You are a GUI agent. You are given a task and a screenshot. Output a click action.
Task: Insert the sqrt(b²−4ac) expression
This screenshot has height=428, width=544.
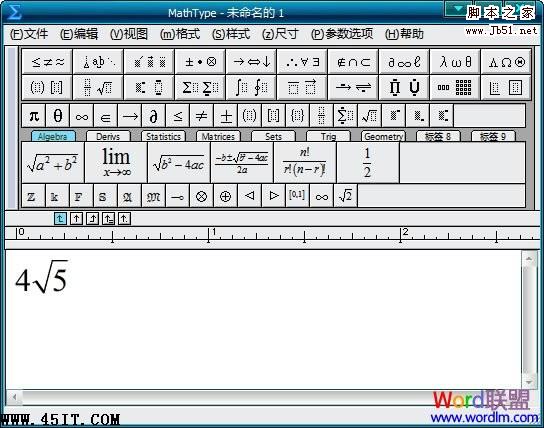coord(179,162)
